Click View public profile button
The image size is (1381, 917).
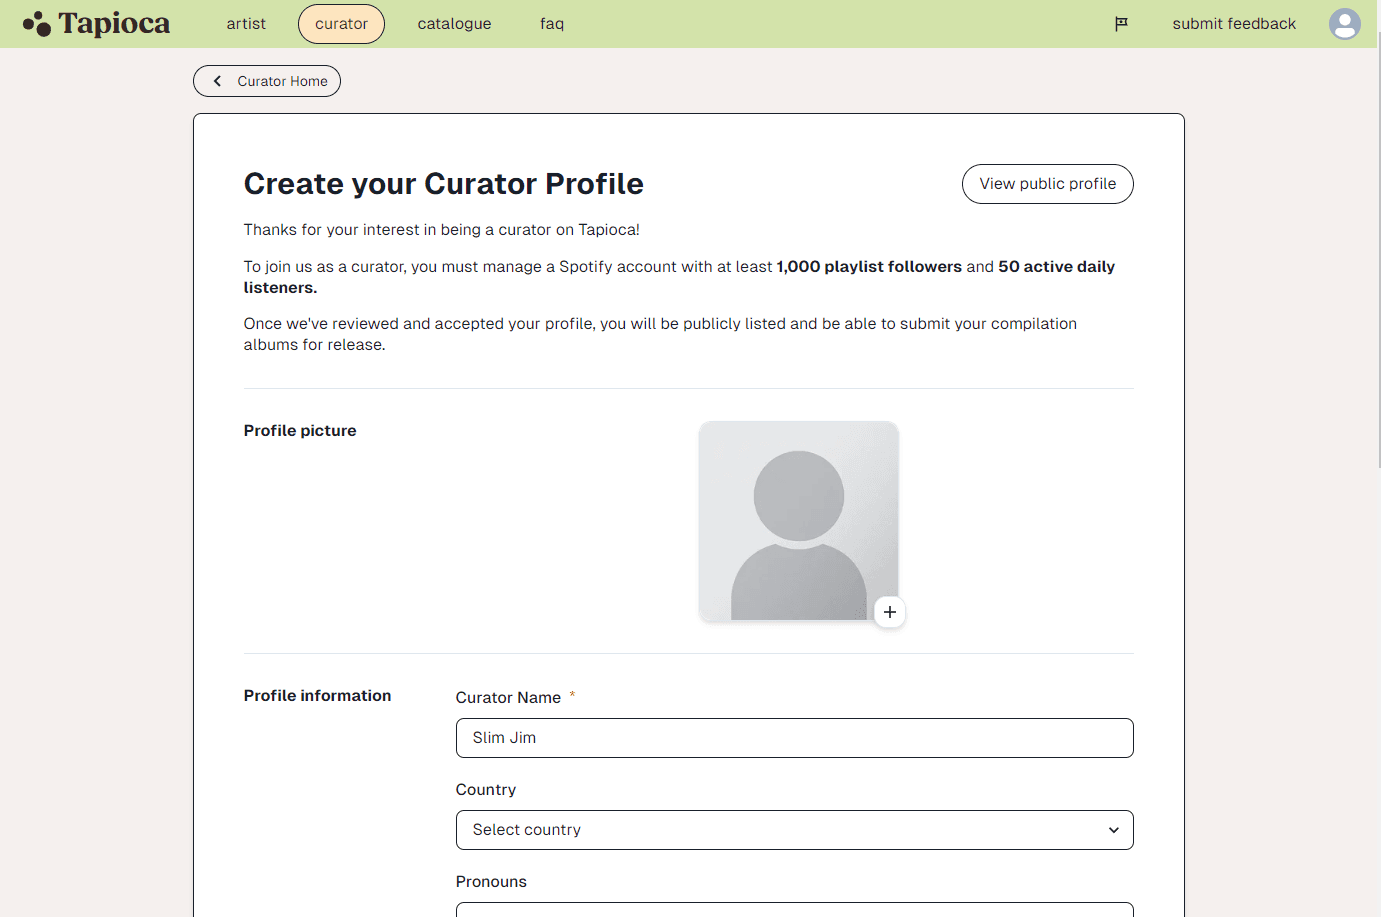click(1047, 184)
